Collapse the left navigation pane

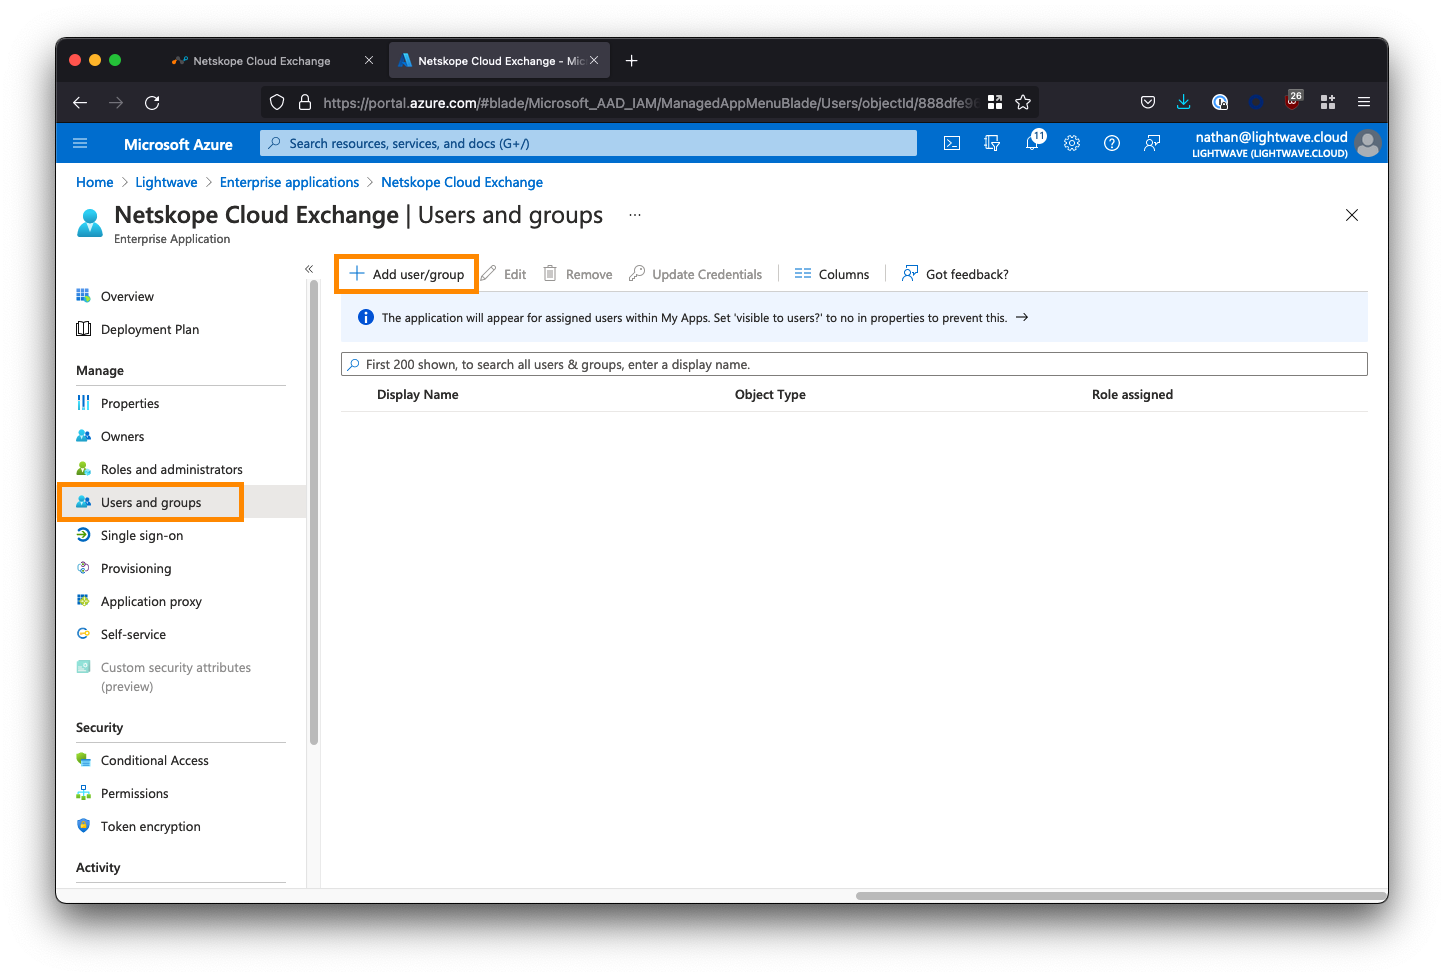(x=309, y=269)
